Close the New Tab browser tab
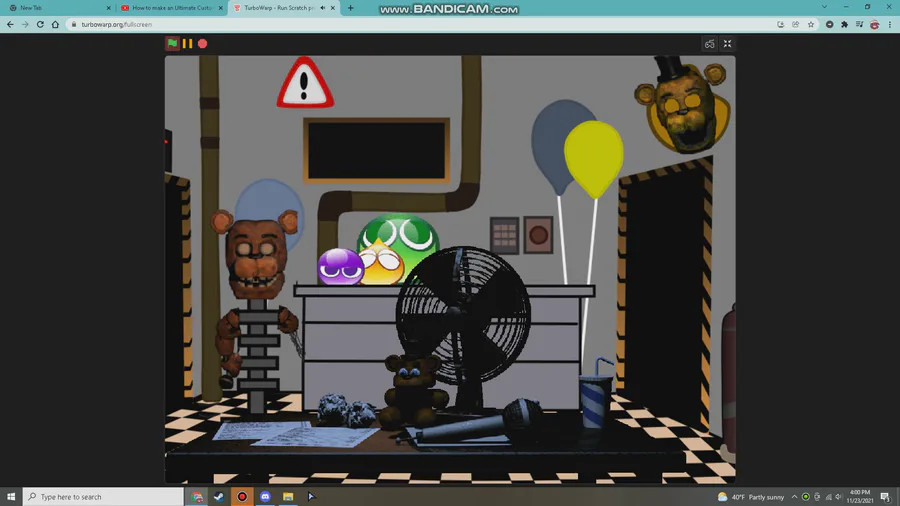 (108, 8)
